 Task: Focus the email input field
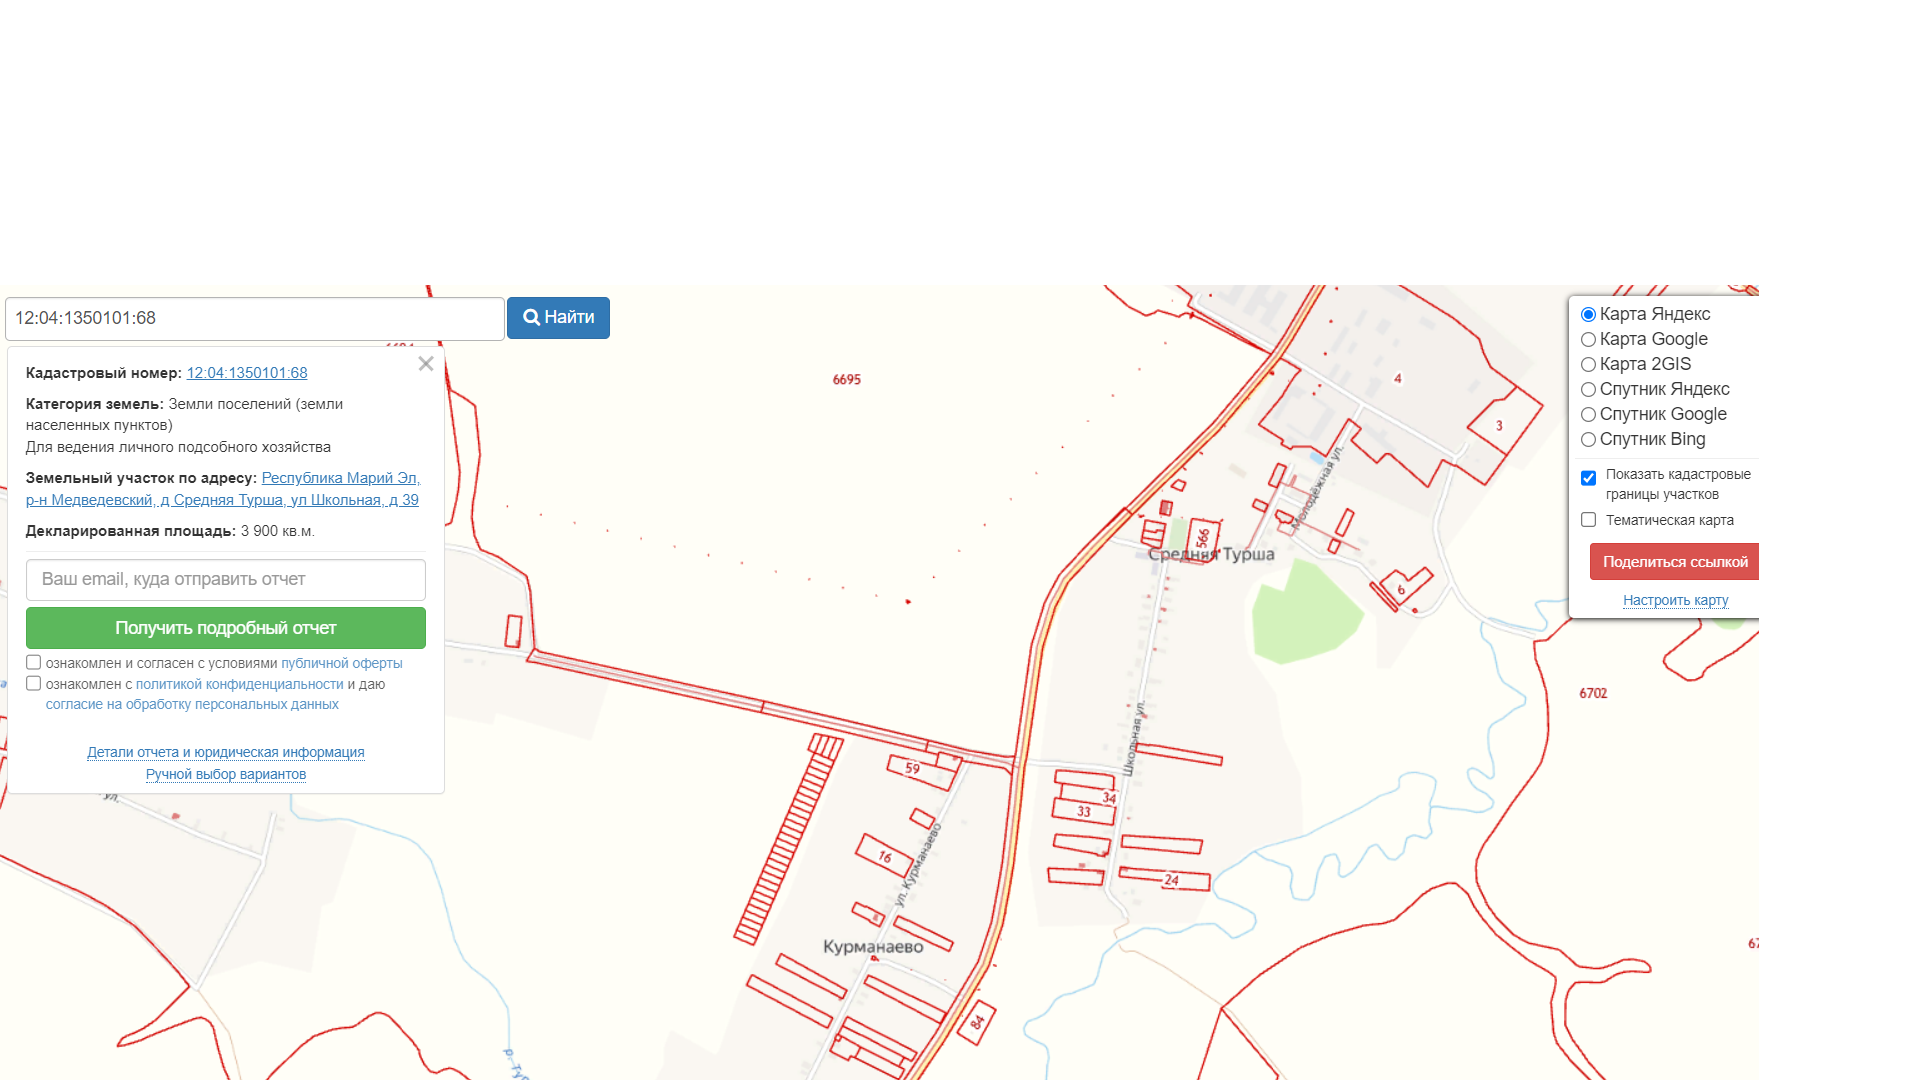(x=226, y=580)
